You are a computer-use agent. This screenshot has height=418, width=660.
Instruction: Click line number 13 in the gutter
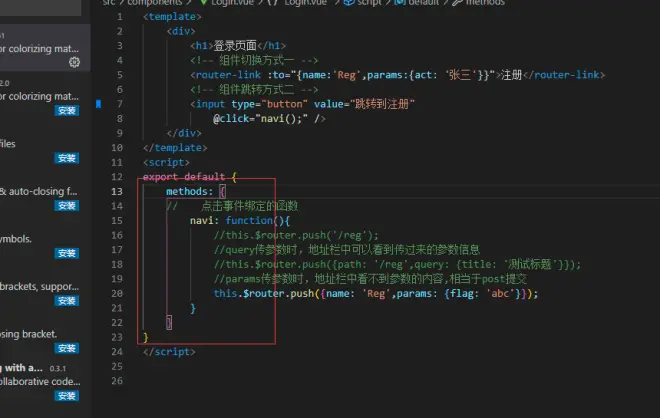pyautogui.click(x=117, y=192)
